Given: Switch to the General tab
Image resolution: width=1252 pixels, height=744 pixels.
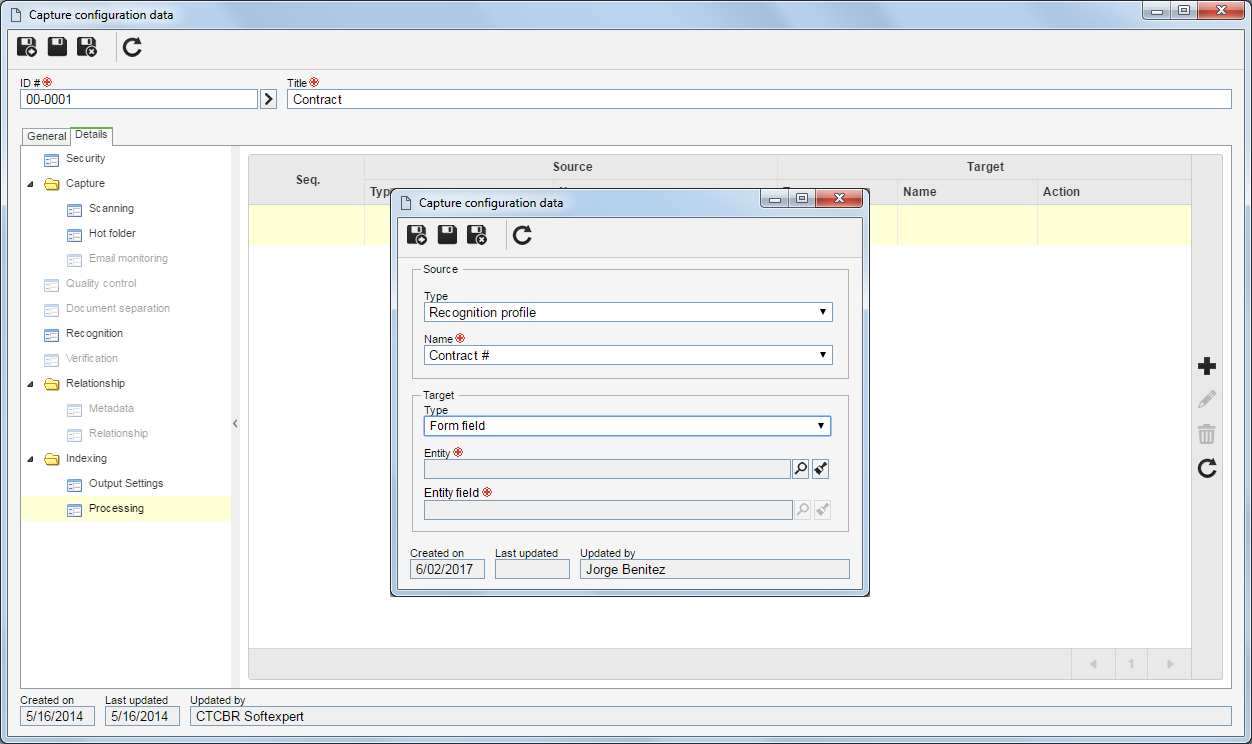Looking at the screenshot, I should (46, 136).
